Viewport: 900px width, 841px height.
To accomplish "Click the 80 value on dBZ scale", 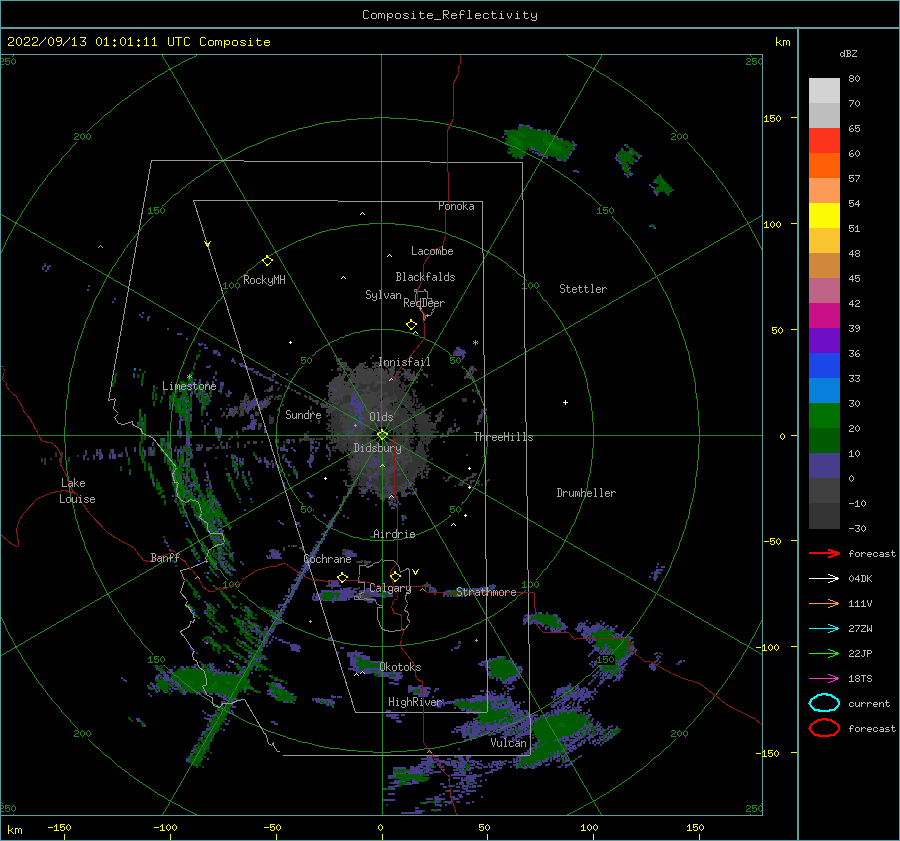I will [x=854, y=79].
